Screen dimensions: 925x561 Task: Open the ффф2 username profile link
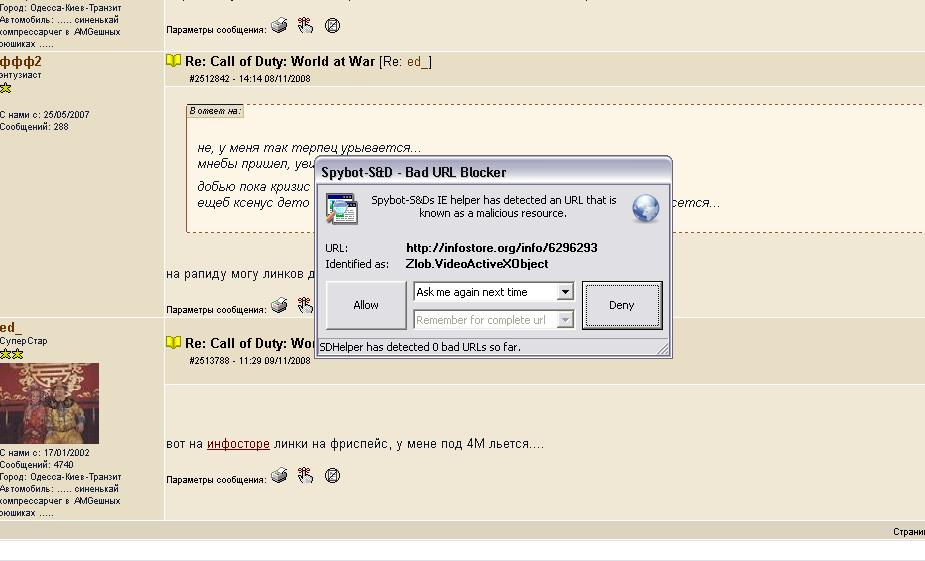click(20, 62)
